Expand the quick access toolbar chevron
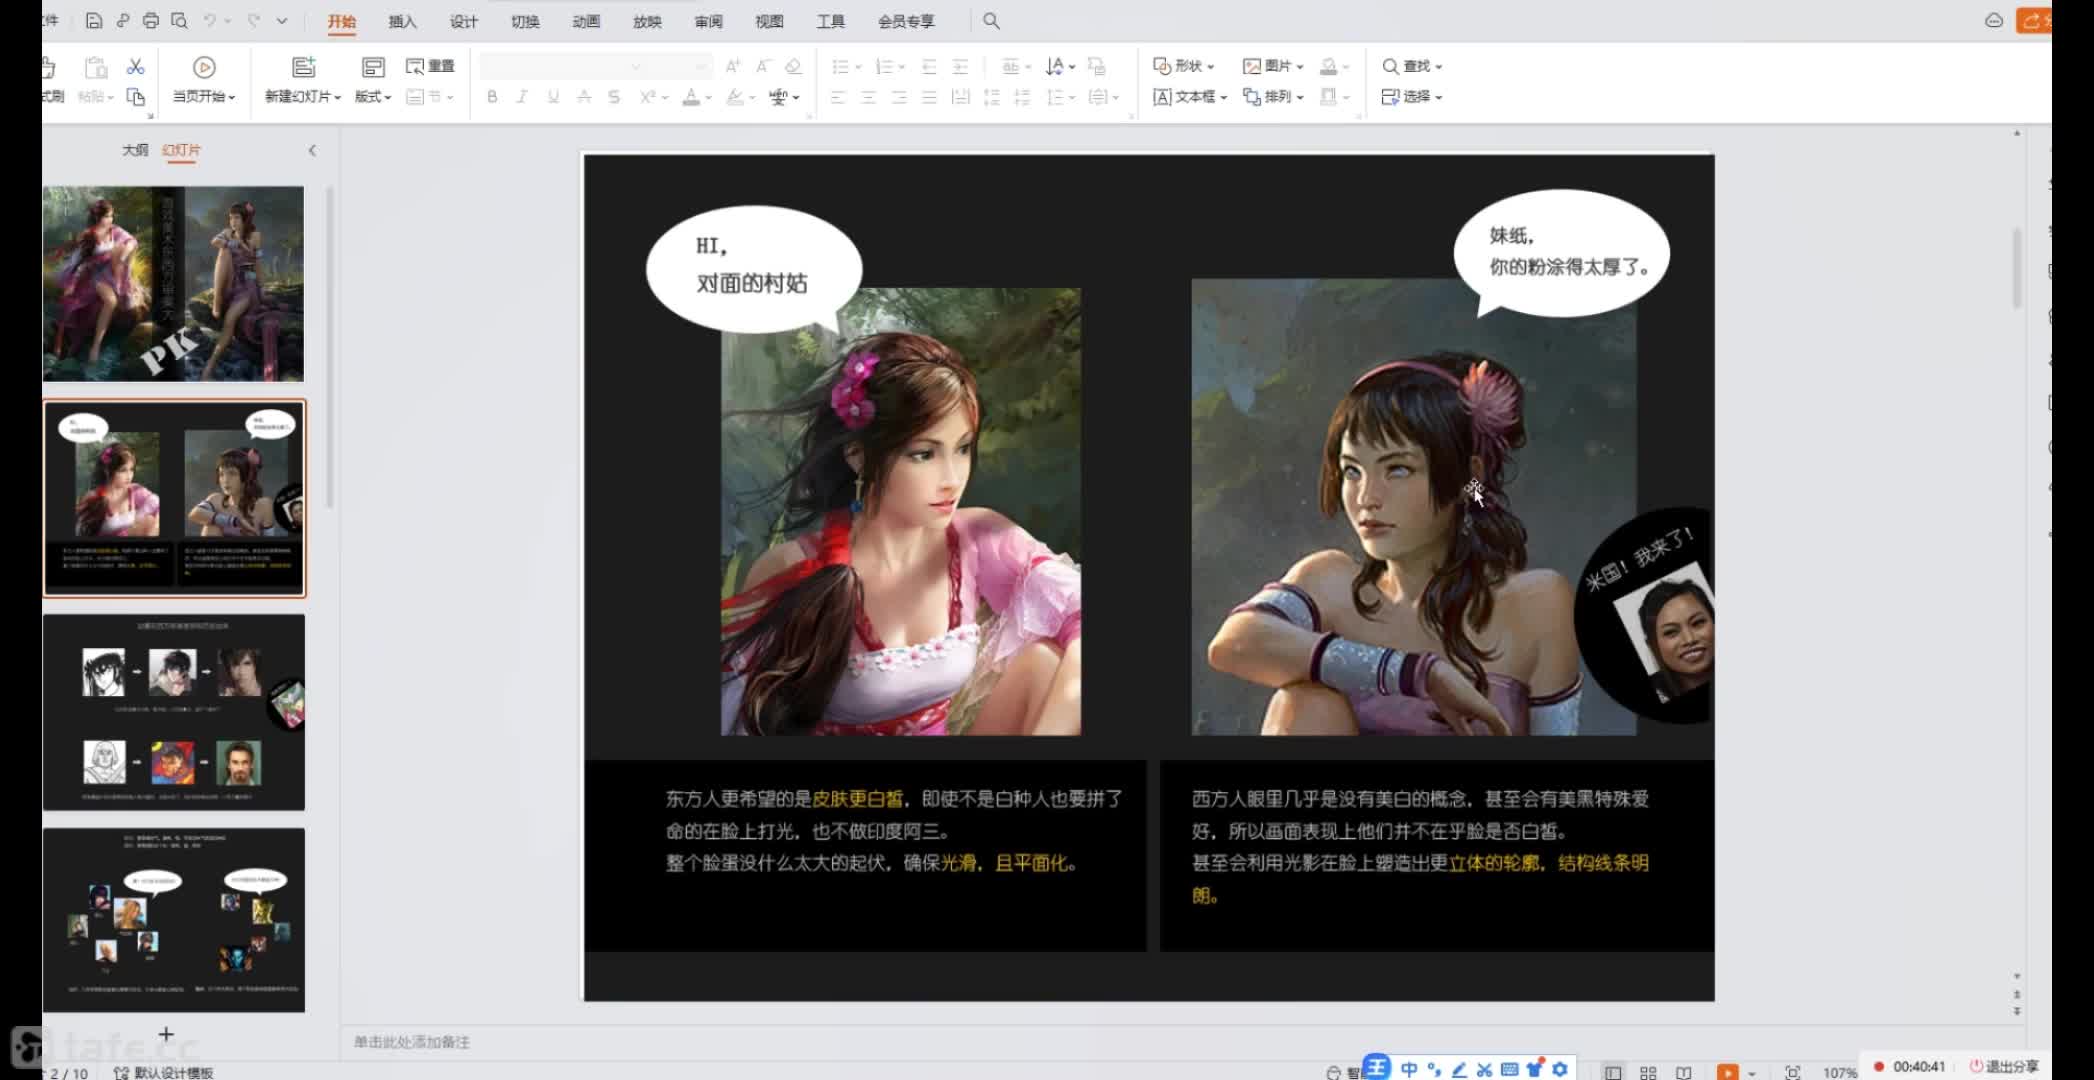The height and width of the screenshot is (1080, 2094). (282, 20)
